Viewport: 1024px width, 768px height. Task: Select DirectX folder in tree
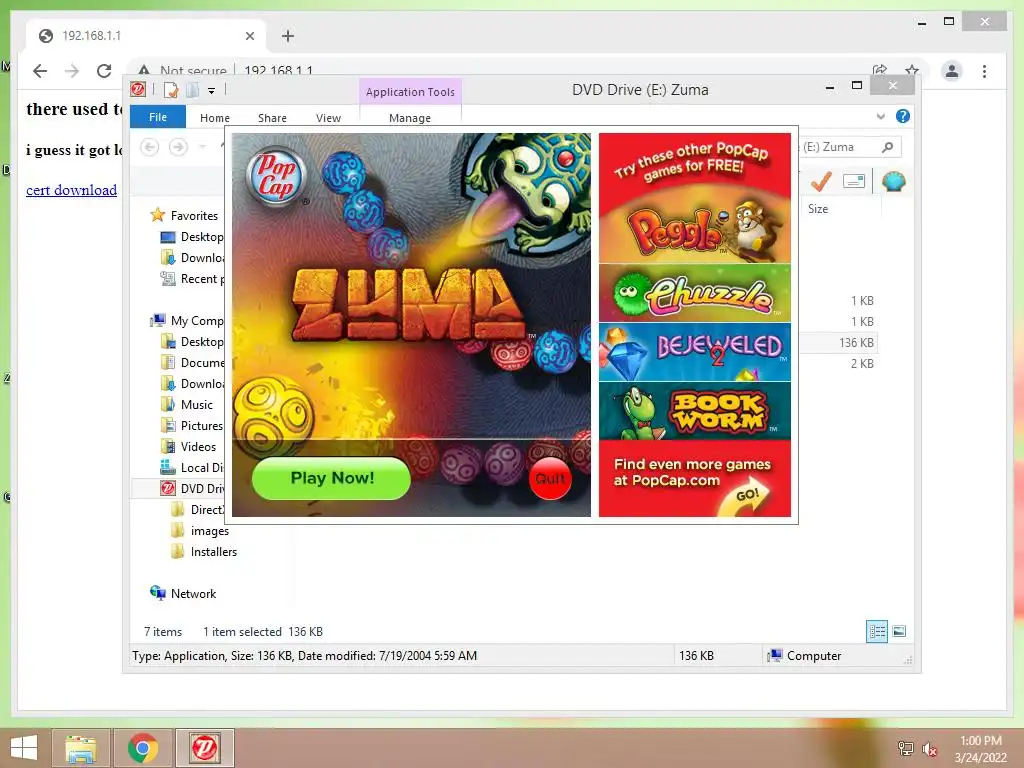point(197,509)
